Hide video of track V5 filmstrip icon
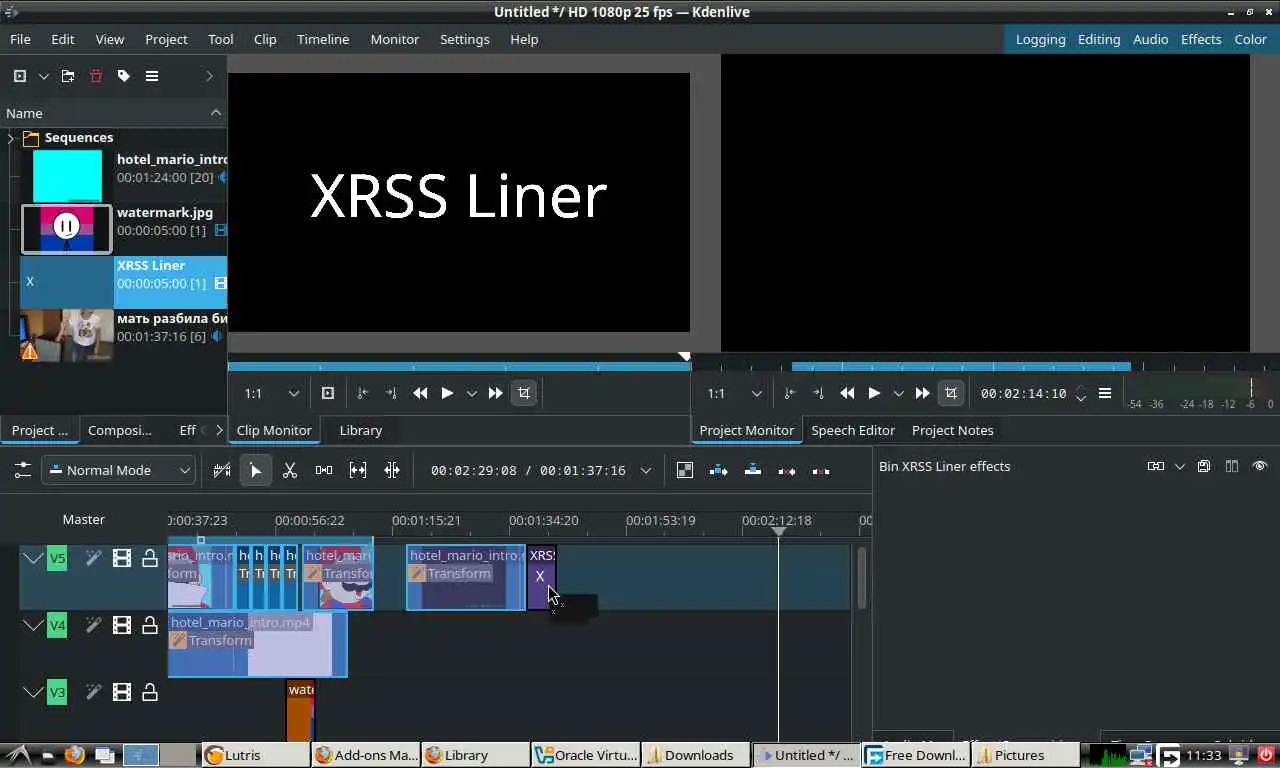Viewport: 1280px width, 768px height. pos(122,558)
